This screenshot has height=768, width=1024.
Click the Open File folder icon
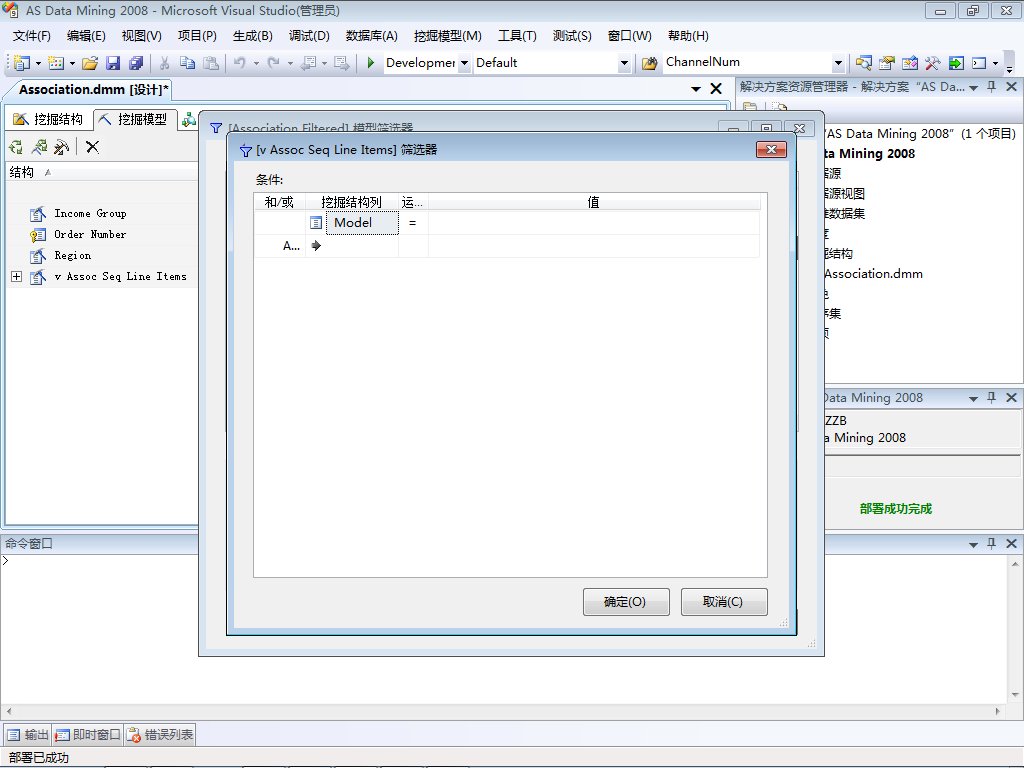(x=90, y=63)
